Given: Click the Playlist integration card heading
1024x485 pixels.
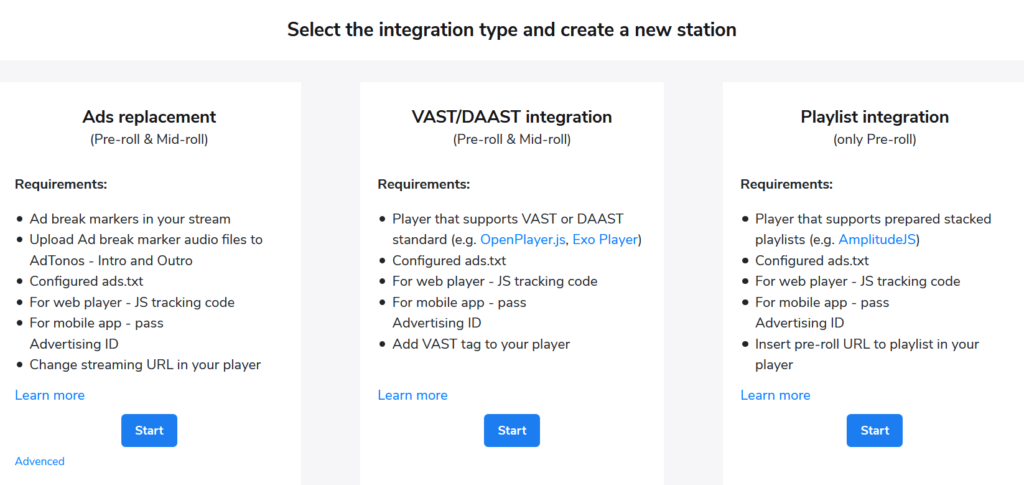Looking at the screenshot, I should coord(874,117).
